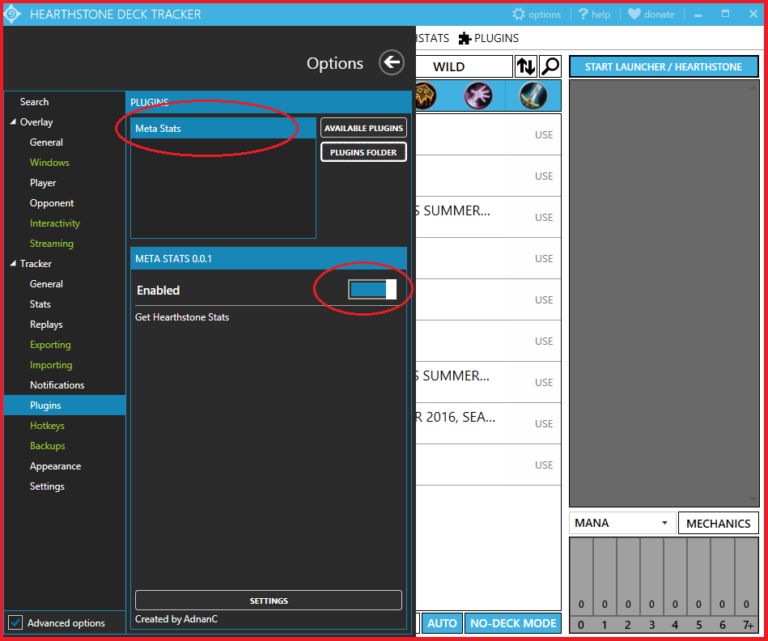Click the deck panel vertical scrollbar

(753, 293)
